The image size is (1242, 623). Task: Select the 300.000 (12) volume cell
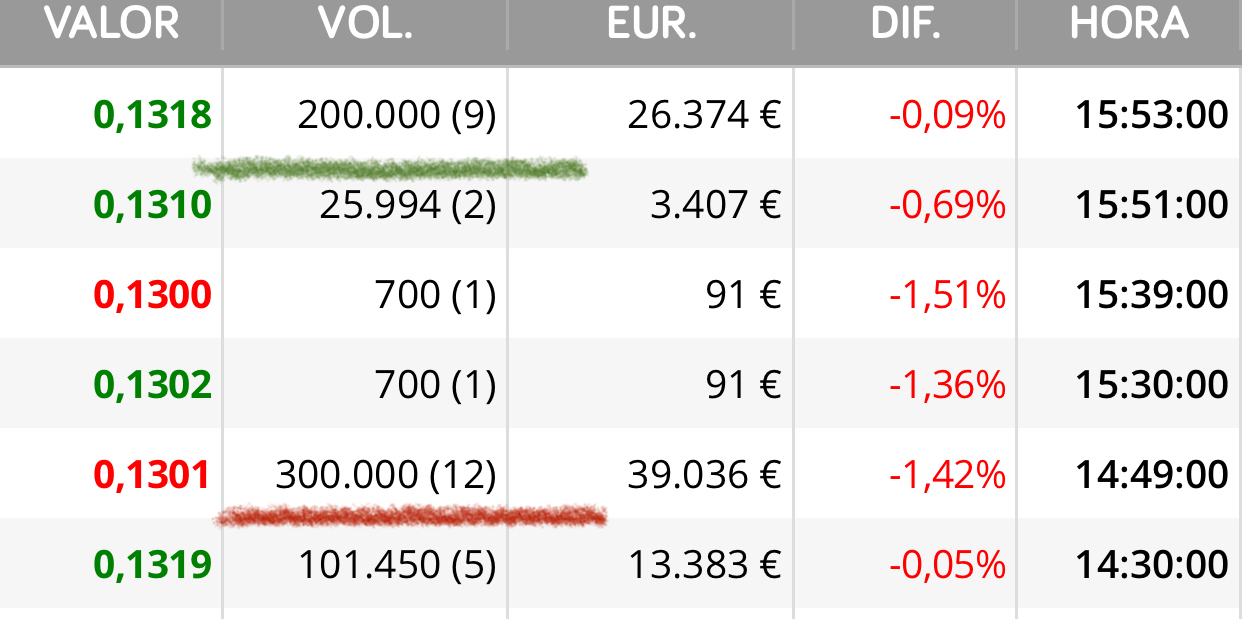point(386,475)
